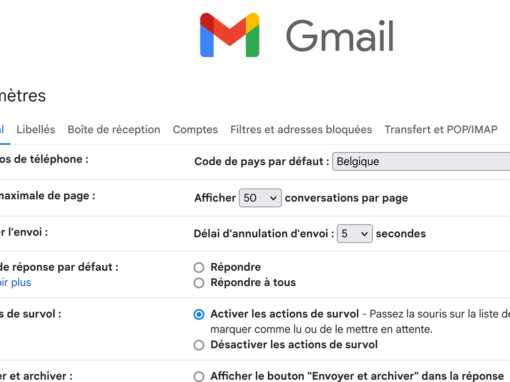Select the Répondre radio button
The width and height of the screenshot is (510, 382).
(x=199, y=267)
